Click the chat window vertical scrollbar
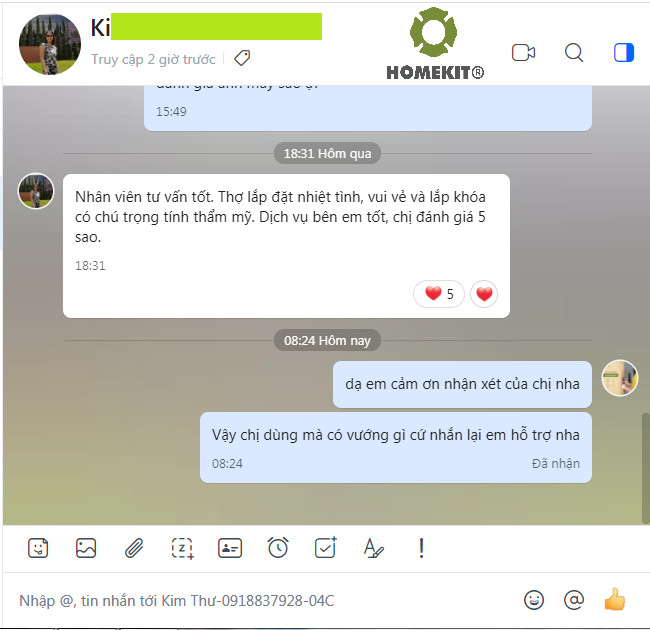This screenshot has width=650, height=630. [x=645, y=468]
